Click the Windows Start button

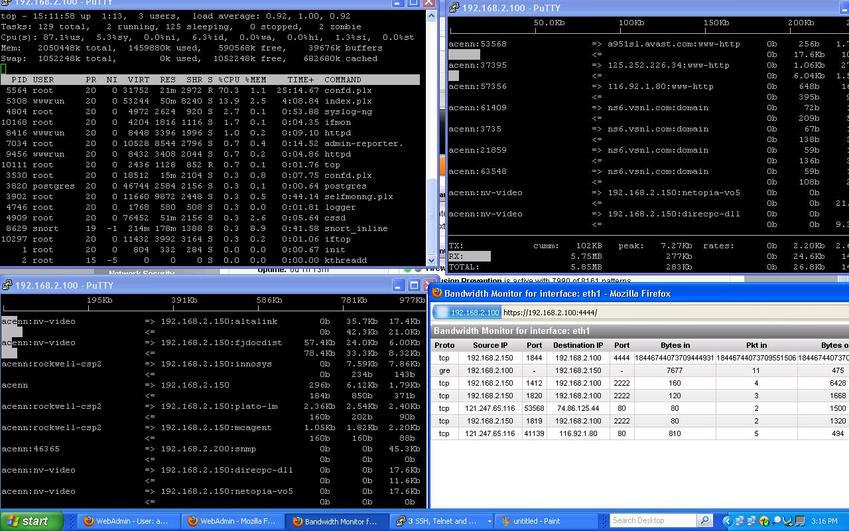point(30,520)
